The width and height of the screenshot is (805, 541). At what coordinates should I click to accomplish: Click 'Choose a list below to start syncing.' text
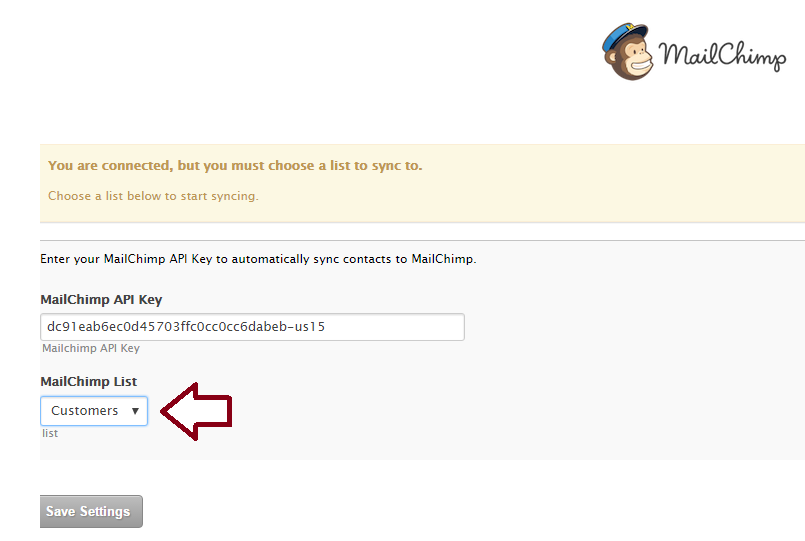[153, 196]
